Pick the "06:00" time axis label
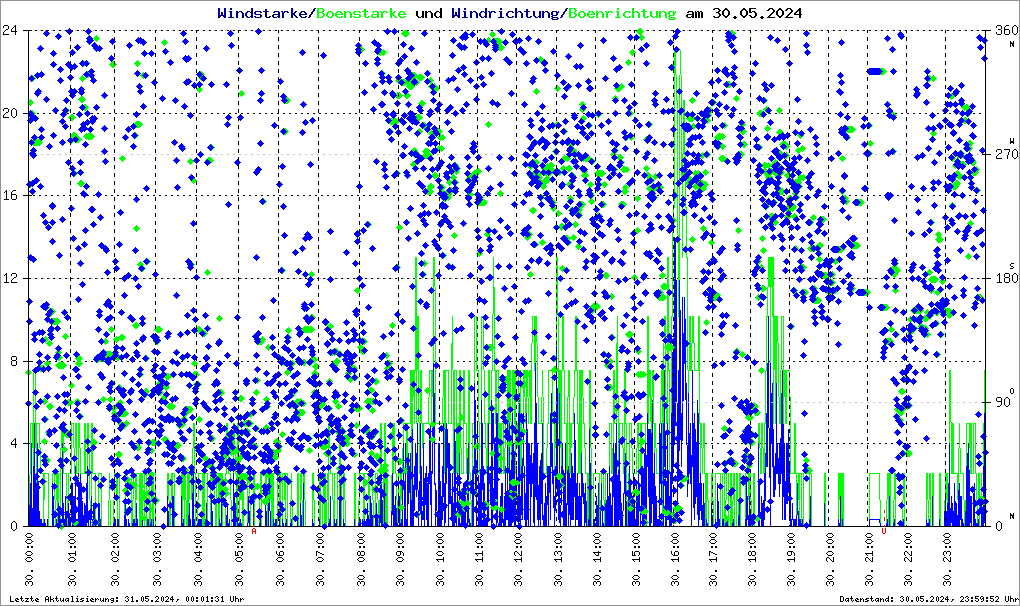This screenshot has width=1020, height=606. [x=280, y=559]
